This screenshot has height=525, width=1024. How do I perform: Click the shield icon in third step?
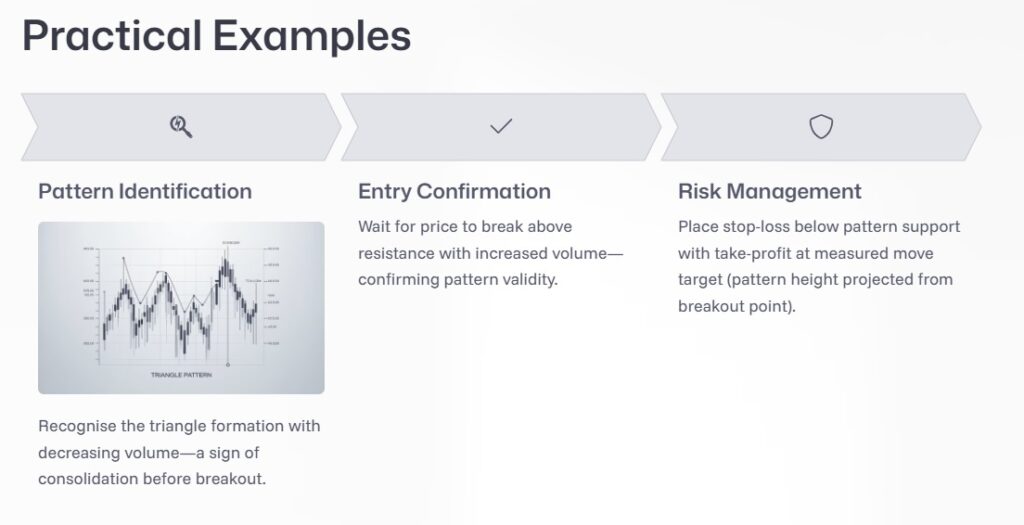(821, 127)
